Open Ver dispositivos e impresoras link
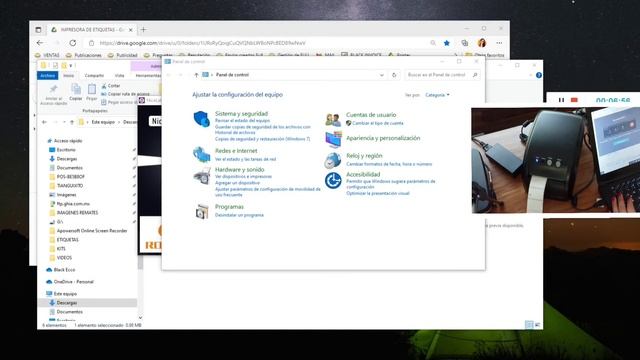640x360 pixels. 243,177
